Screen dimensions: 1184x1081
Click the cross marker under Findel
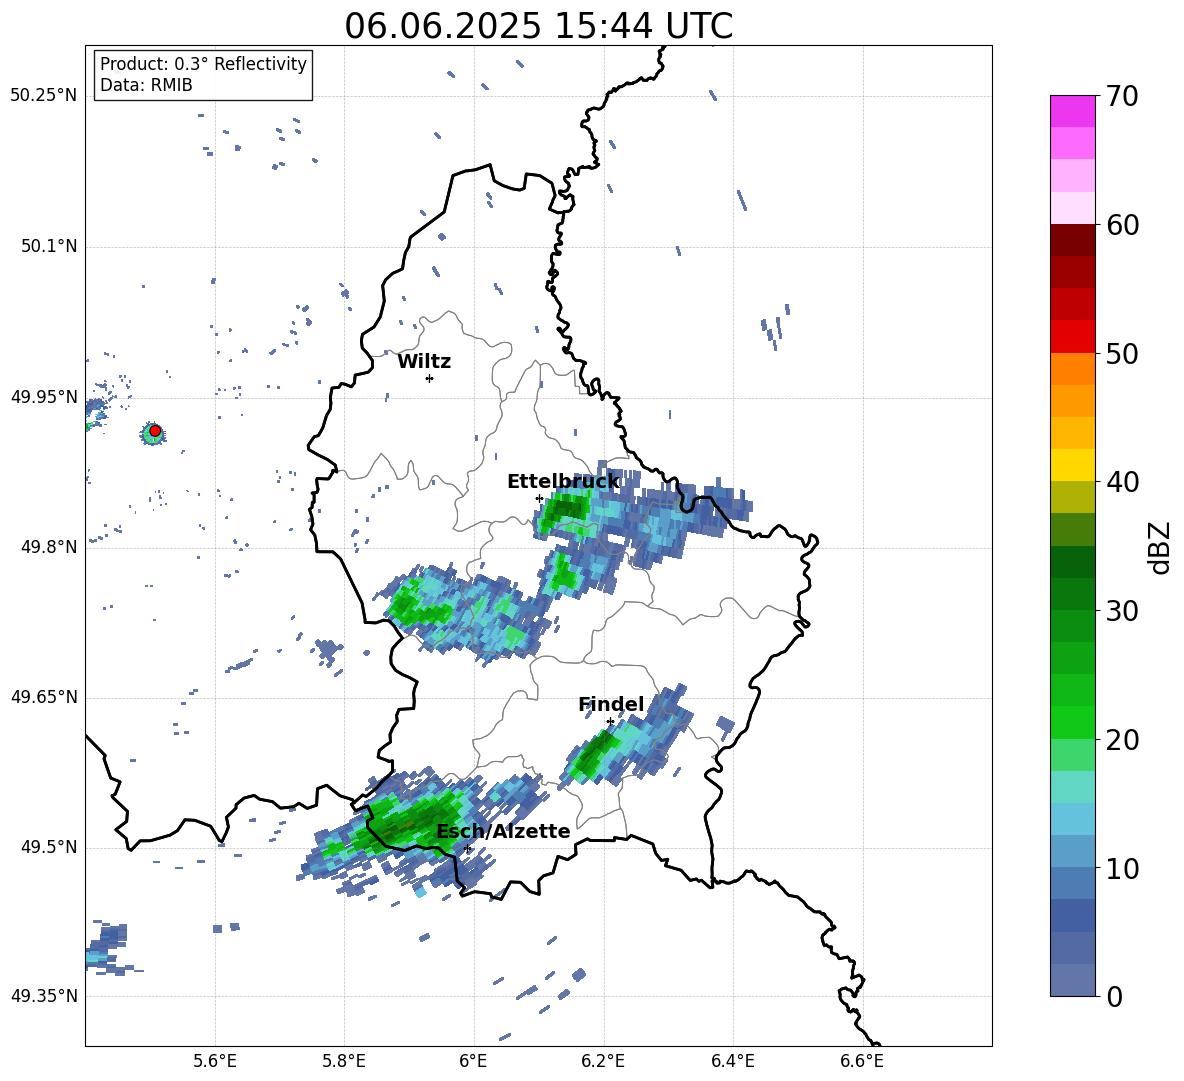(x=610, y=722)
